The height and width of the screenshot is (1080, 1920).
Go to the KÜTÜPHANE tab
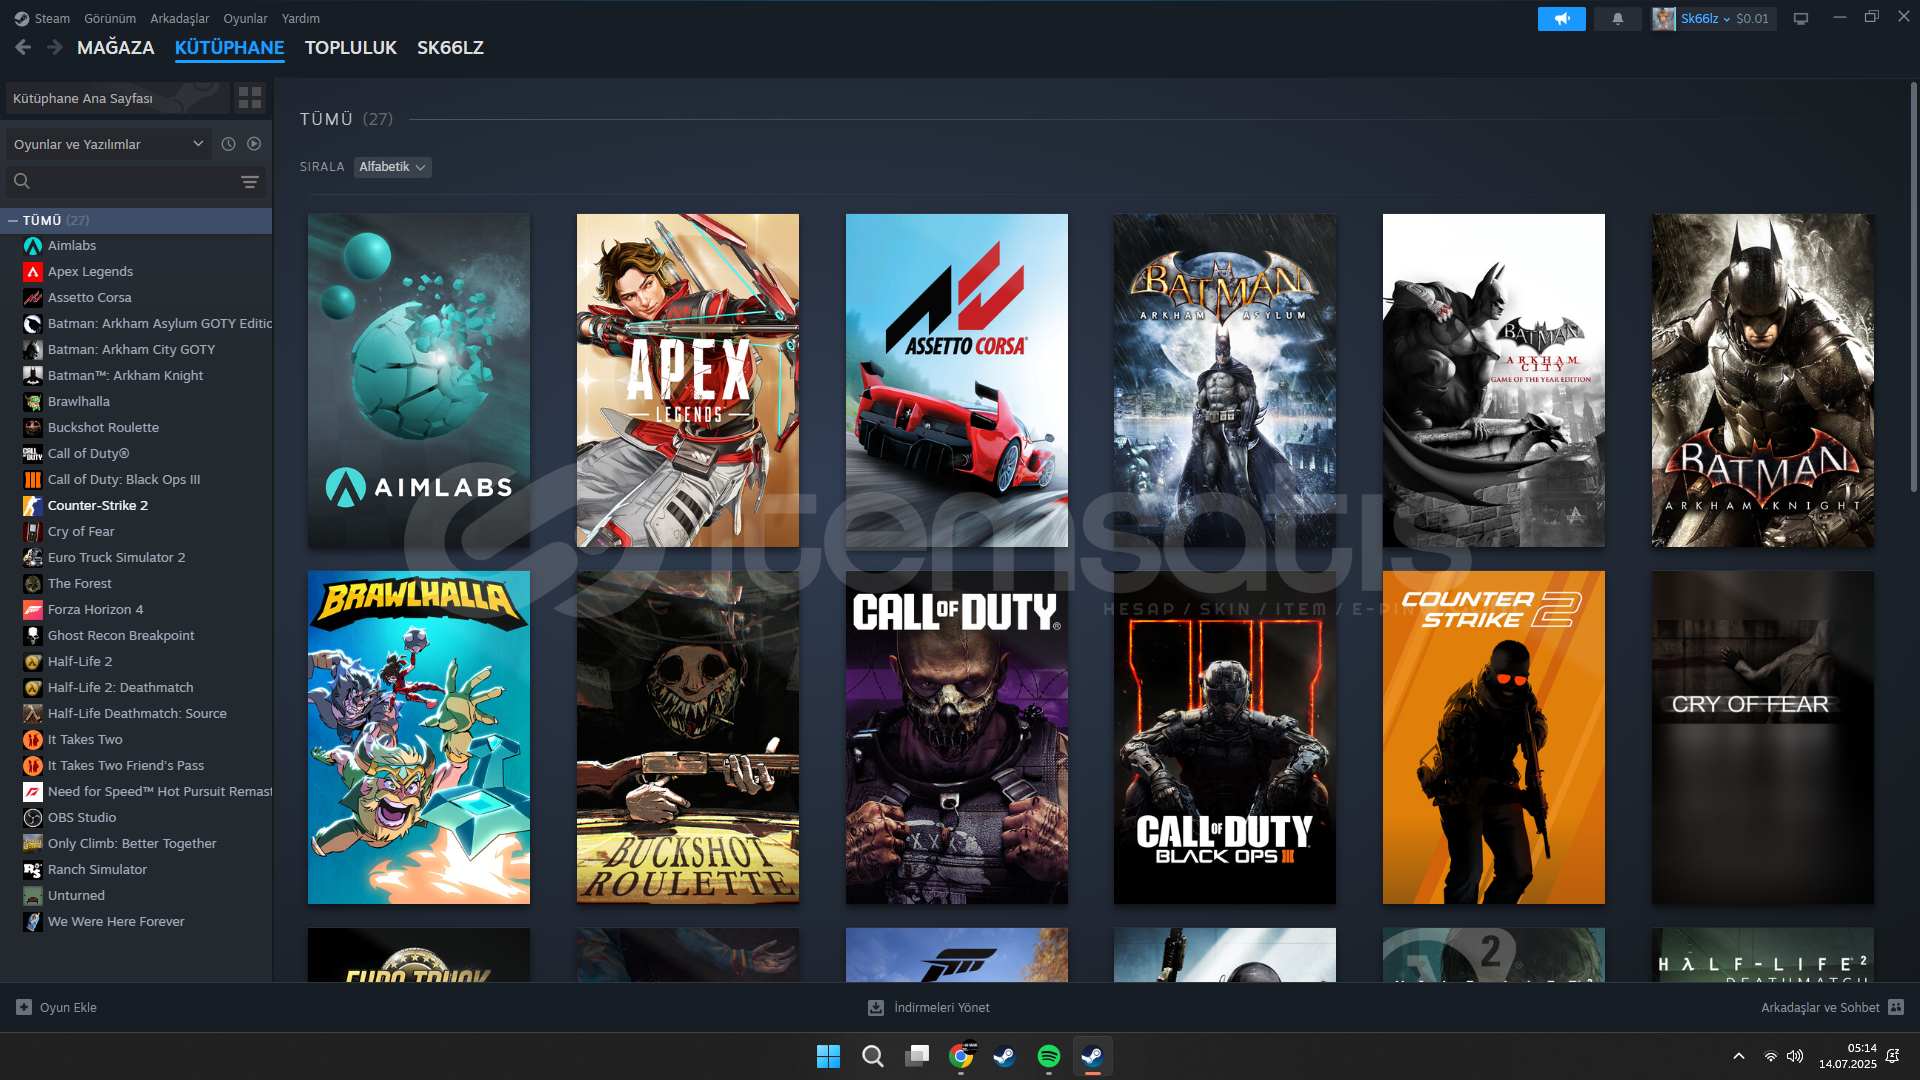pos(229,47)
